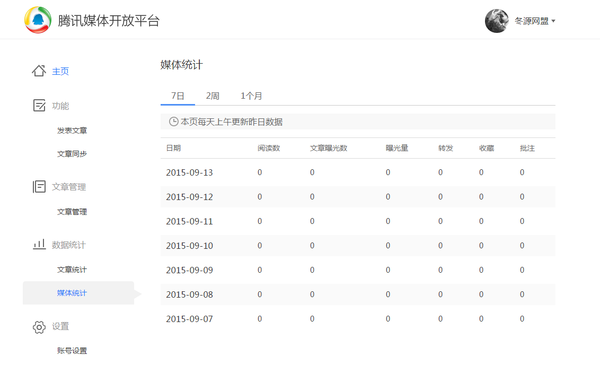Click the 转发 value for 2015-09-08
The image size is (600, 373).
[440, 295]
